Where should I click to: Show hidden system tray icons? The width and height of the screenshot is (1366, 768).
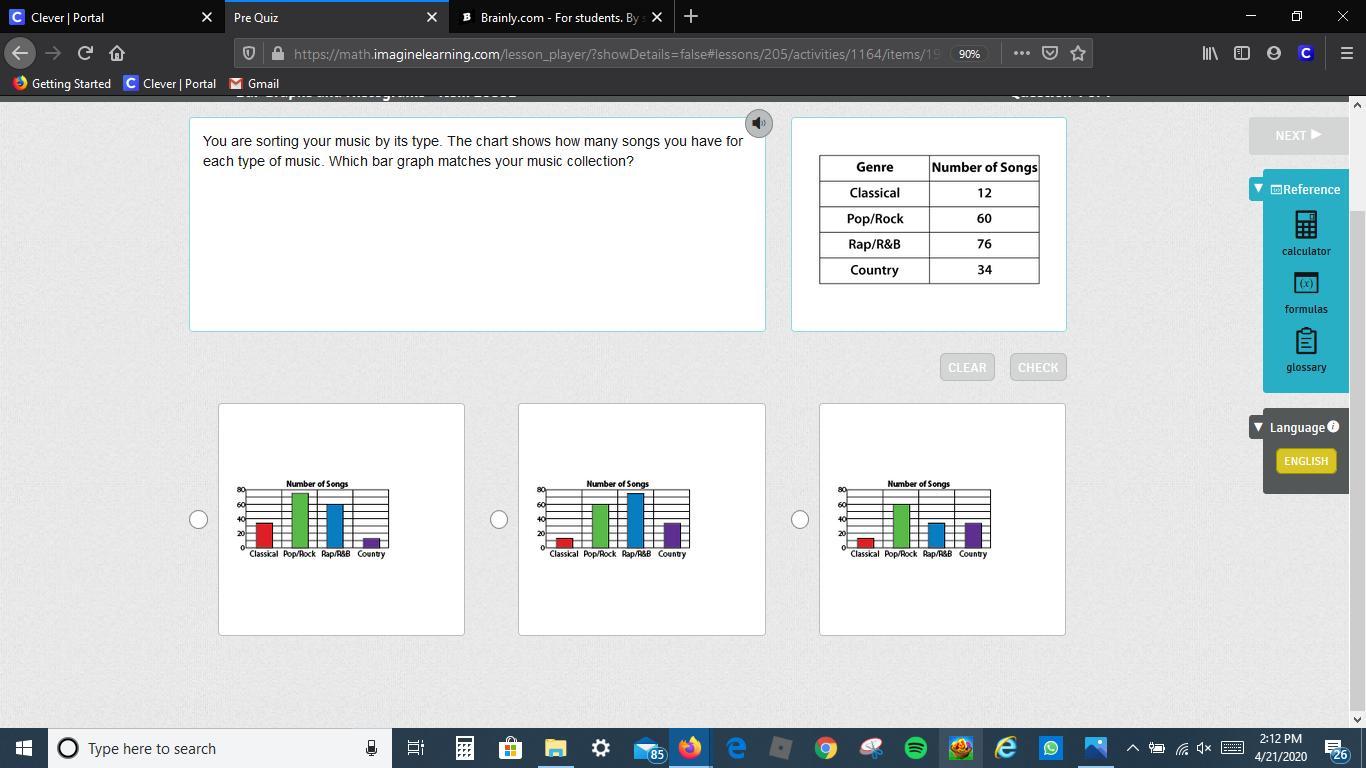pyautogui.click(x=1132, y=748)
